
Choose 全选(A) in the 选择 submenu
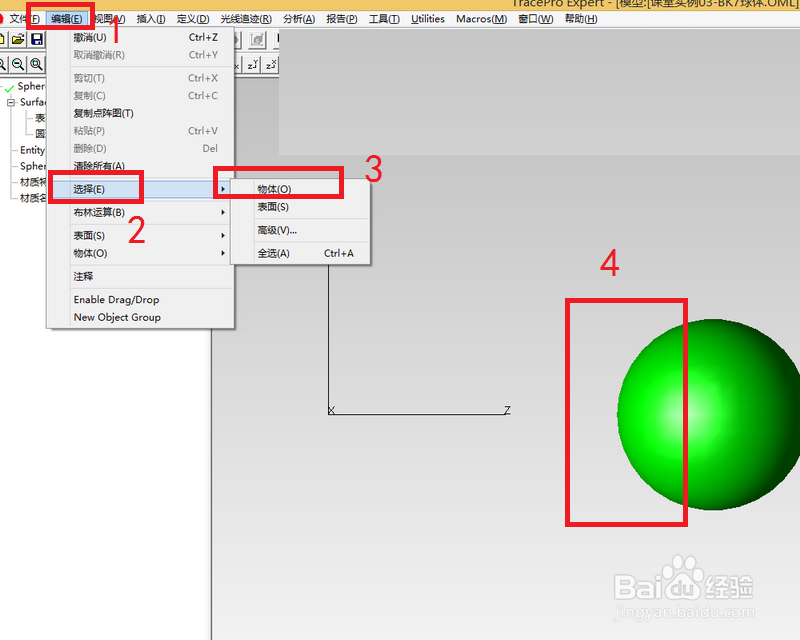(x=300, y=253)
